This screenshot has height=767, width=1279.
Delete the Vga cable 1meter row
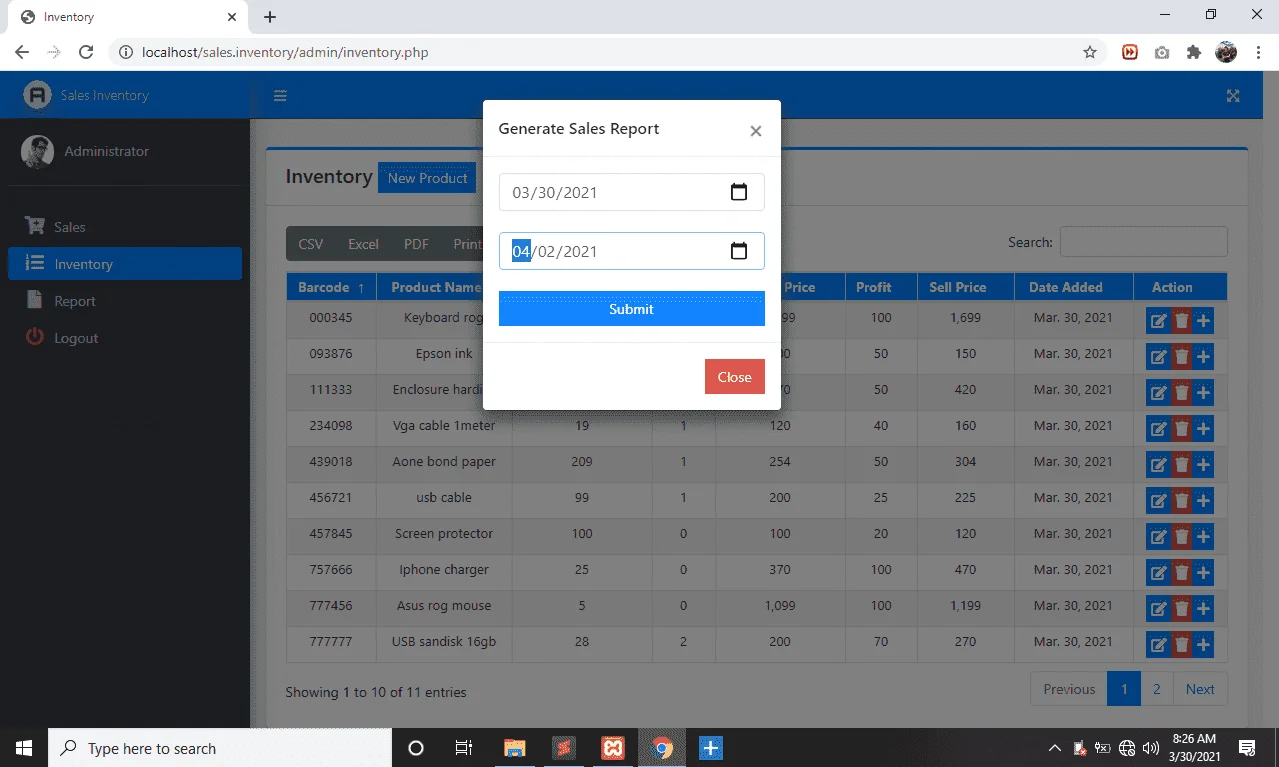click(1181, 429)
